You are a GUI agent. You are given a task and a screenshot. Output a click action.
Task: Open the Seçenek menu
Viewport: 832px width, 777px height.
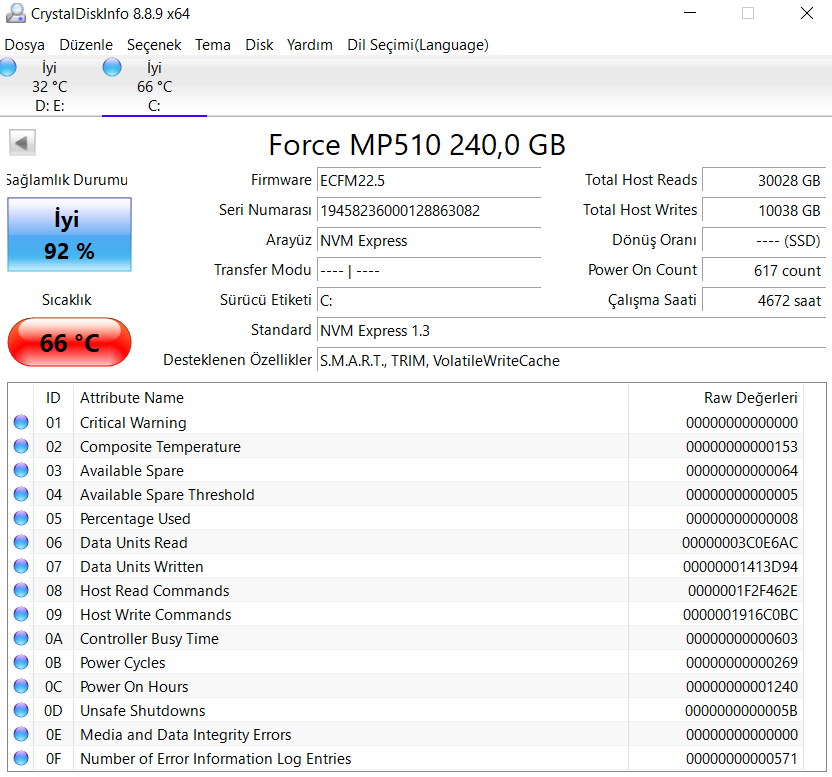click(x=153, y=45)
